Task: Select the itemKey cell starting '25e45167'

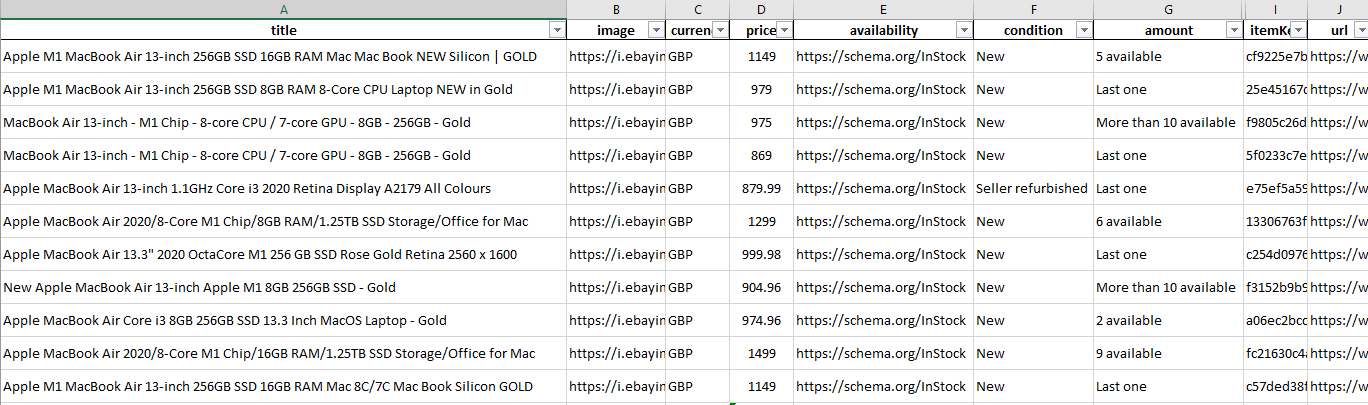Action: (x=1276, y=90)
